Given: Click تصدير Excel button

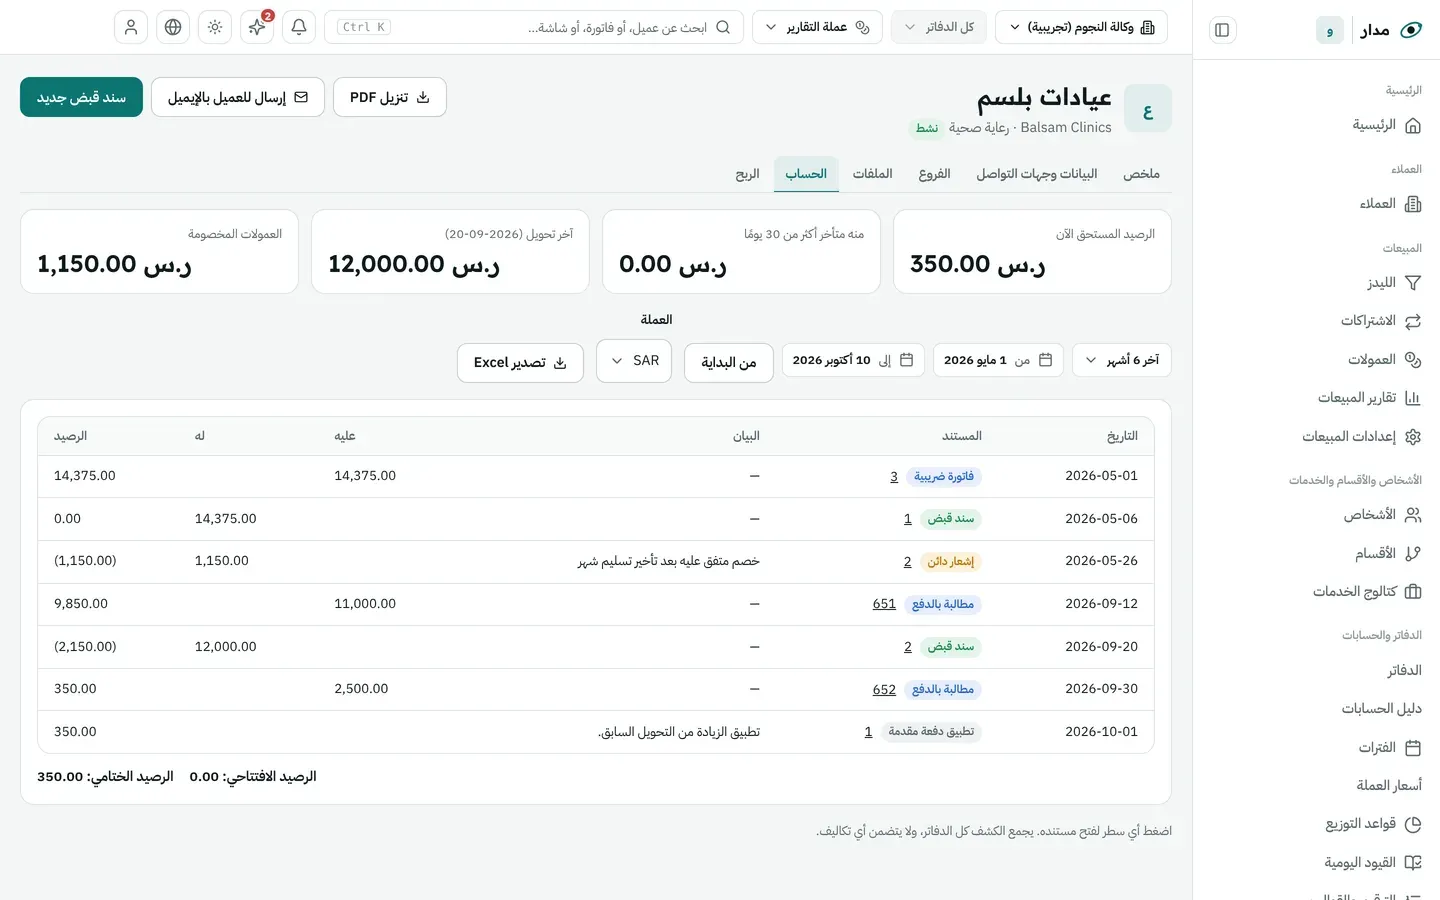Looking at the screenshot, I should click(520, 363).
